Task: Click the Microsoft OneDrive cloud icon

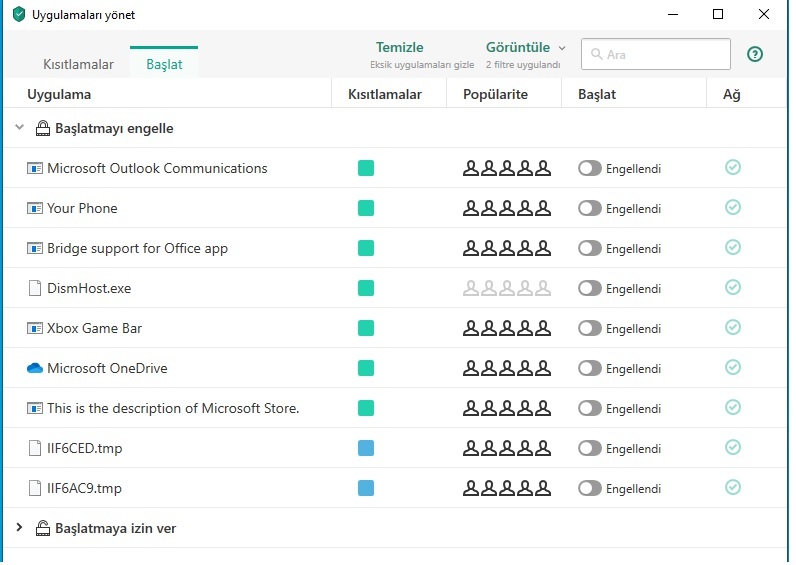Action: coord(35,368)
